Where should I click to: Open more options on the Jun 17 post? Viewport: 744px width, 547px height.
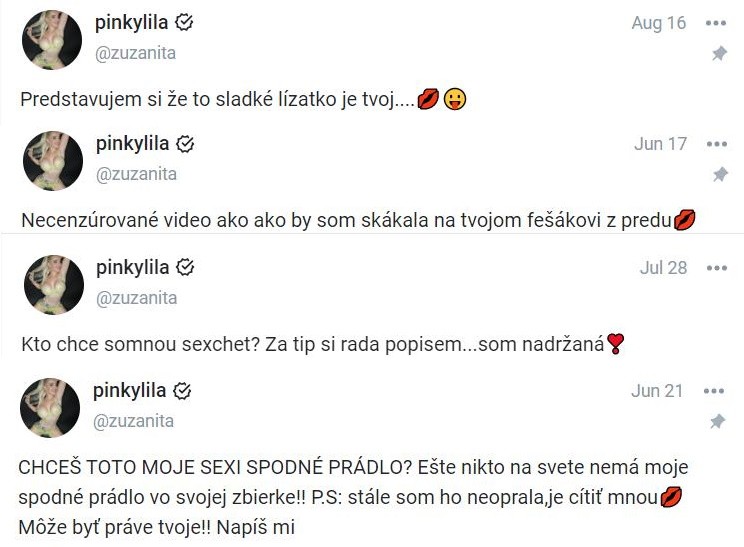coord(716,144)
